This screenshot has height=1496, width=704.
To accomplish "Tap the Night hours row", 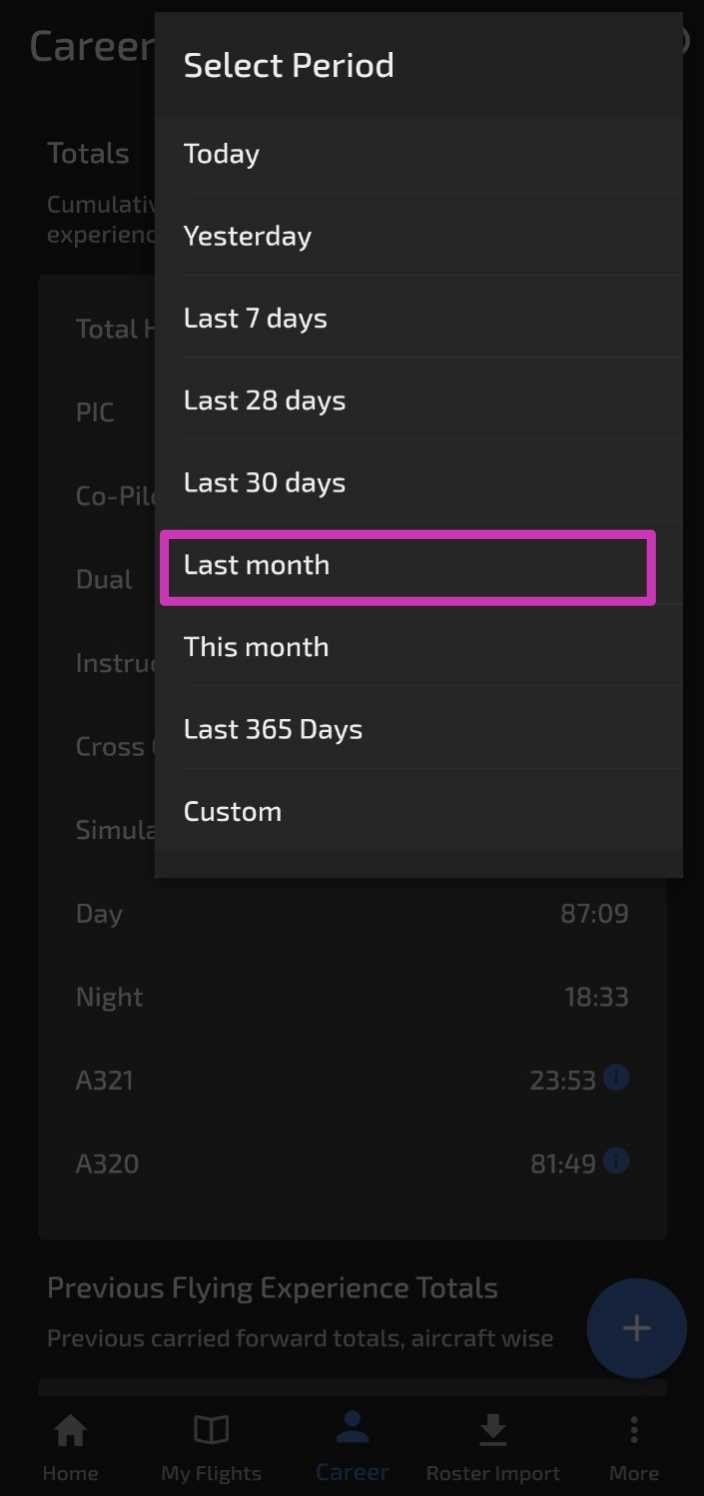I will coord(352,997).
